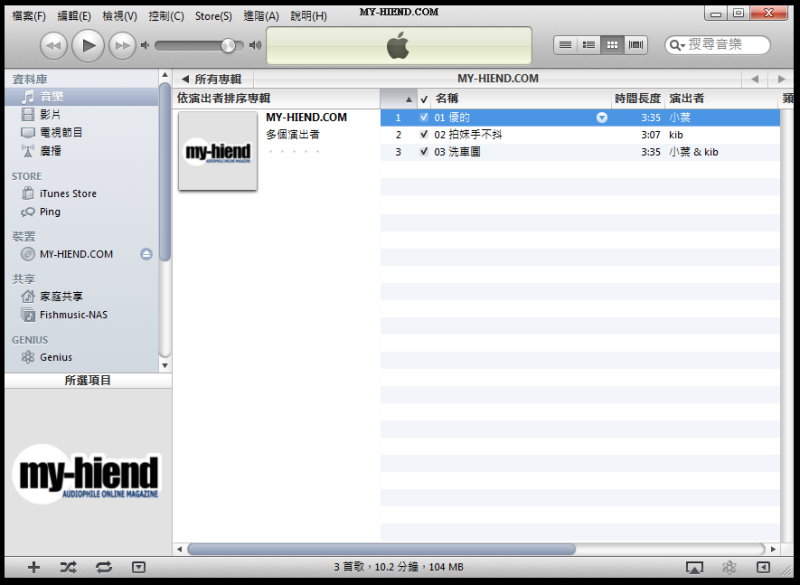Toggle repeat mode

(x=104, y=567)
